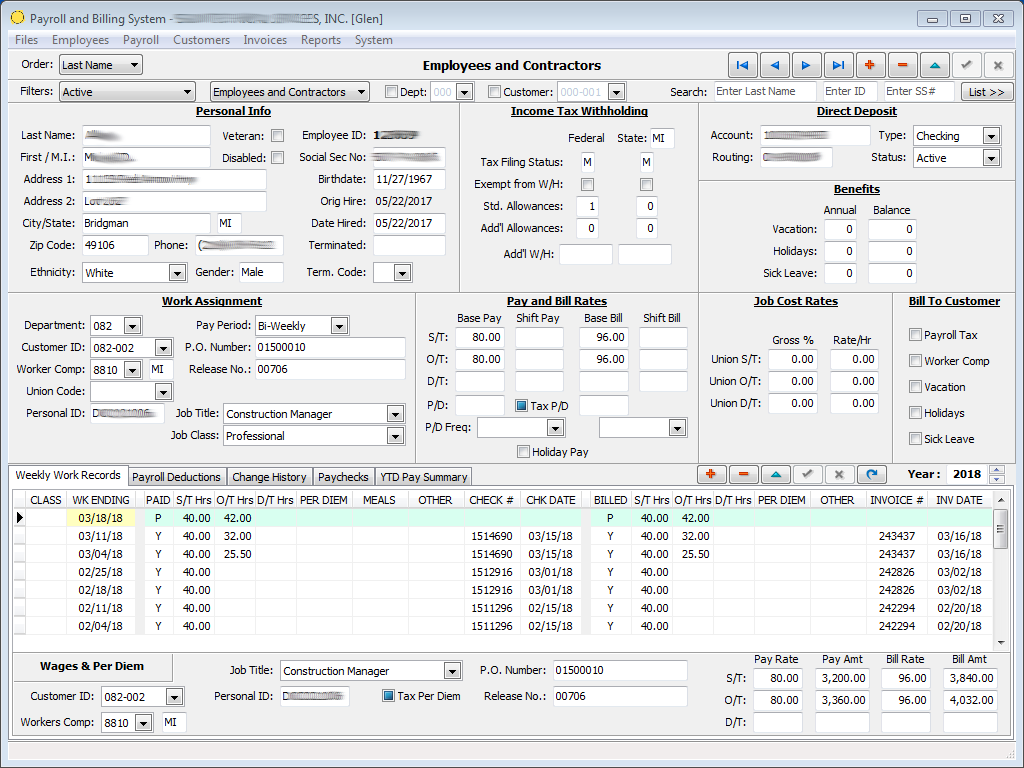1024x768 pixels.
Task: Go to next employee record
Action: pos(807,65)
